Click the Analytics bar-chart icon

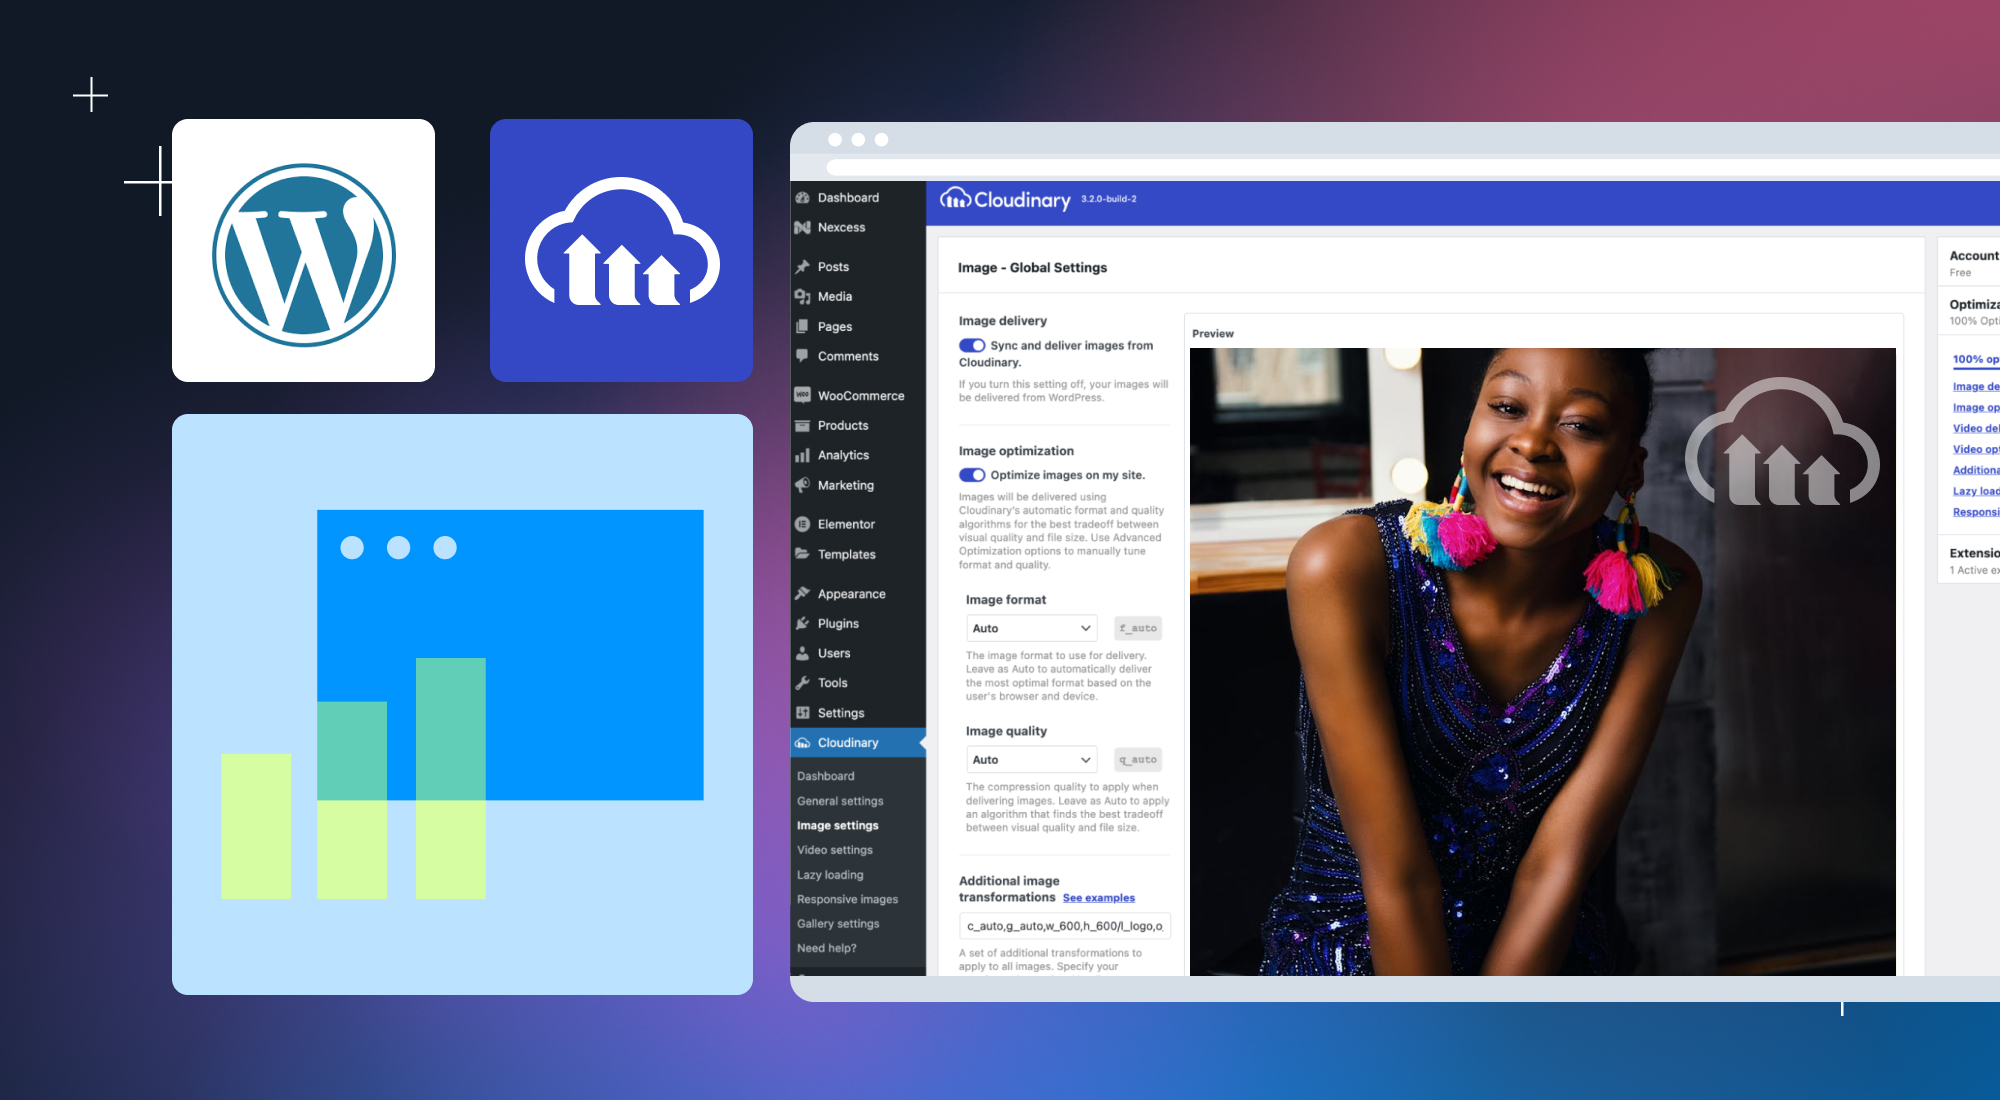coord(803,455)
